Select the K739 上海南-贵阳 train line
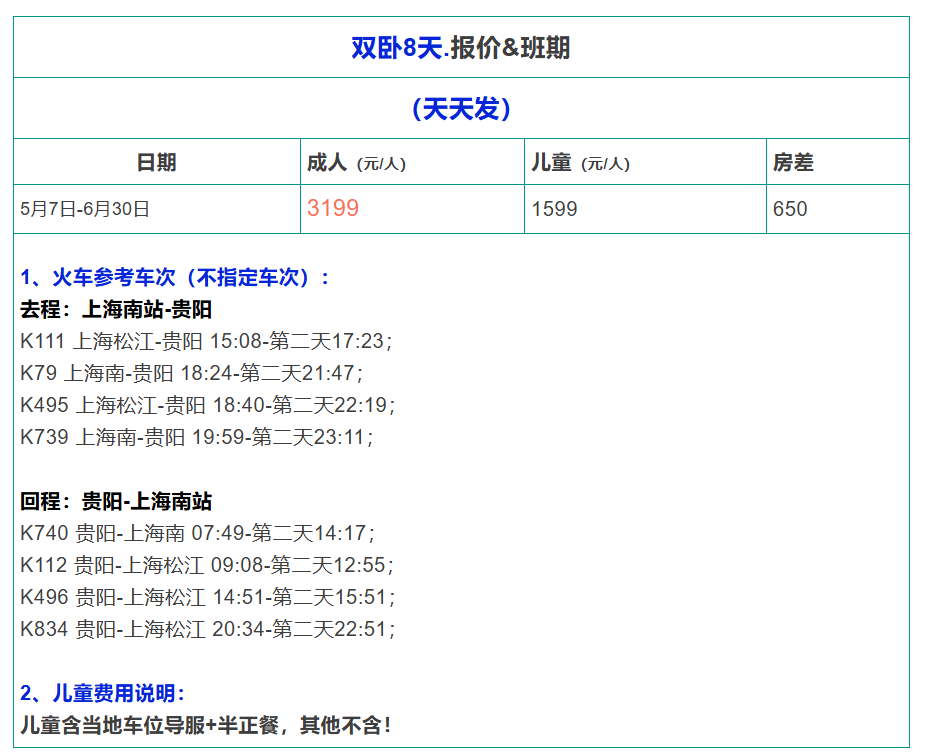Image resolution: width=926 pixels, height=754 pixels. pos(196,437)
